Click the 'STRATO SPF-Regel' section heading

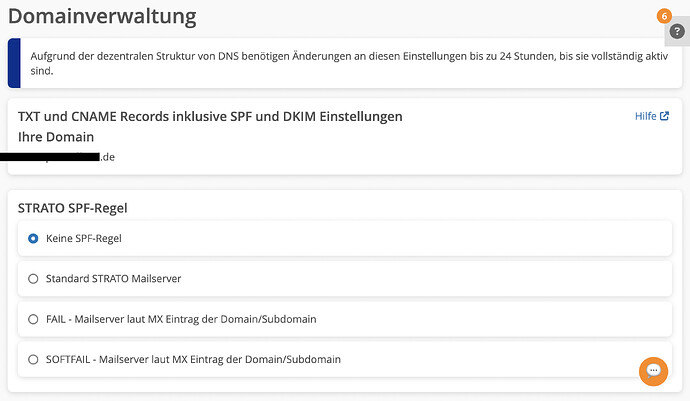73,207
